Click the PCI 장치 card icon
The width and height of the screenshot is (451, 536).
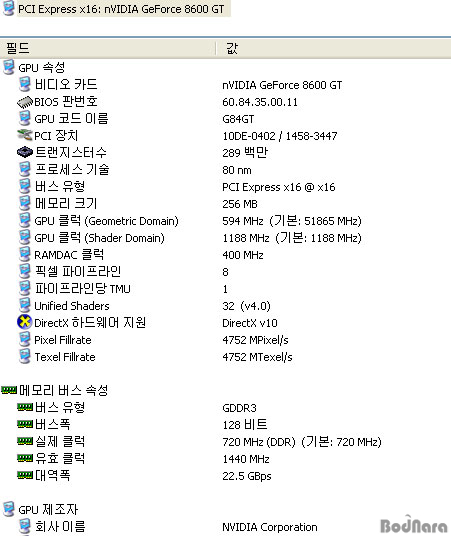25,135
